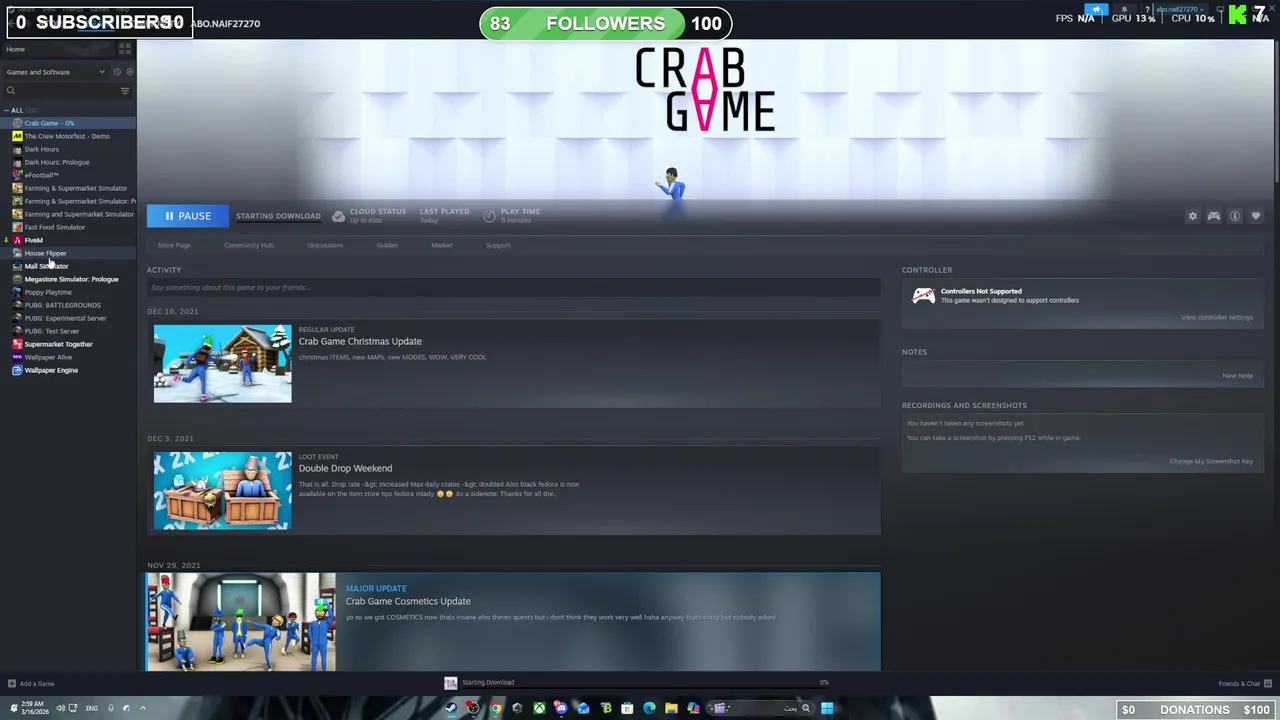Select Supermarket Together in library
This screenshot has width=1280, height=720.
tap(68, 344)
